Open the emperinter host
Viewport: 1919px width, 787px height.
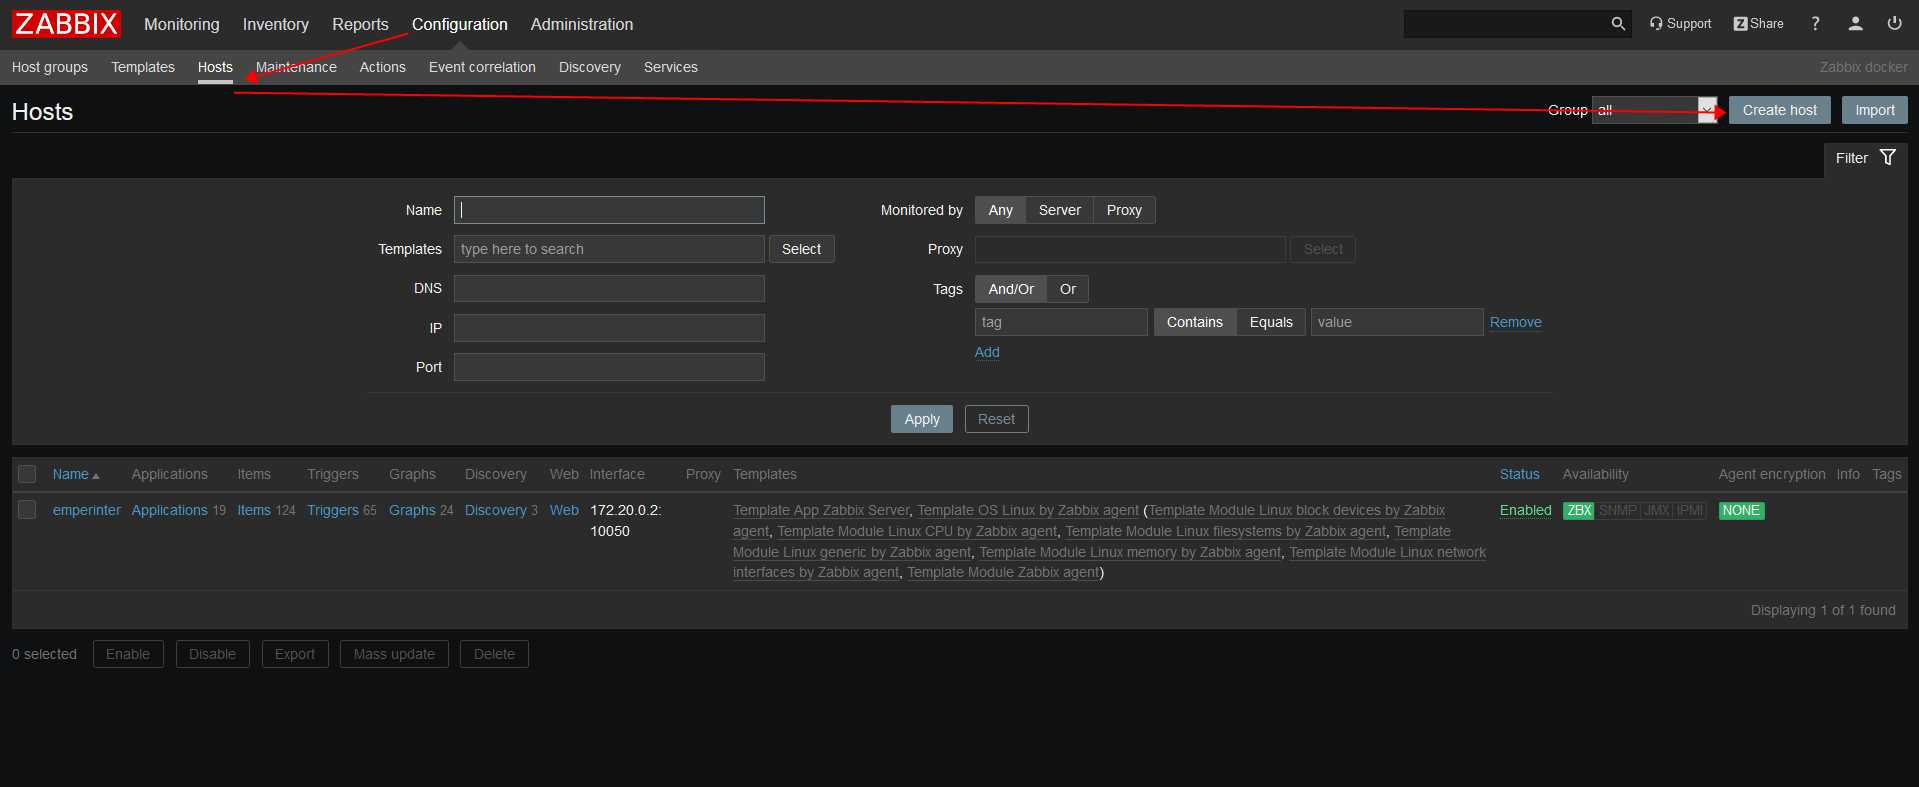pos(87,510)
